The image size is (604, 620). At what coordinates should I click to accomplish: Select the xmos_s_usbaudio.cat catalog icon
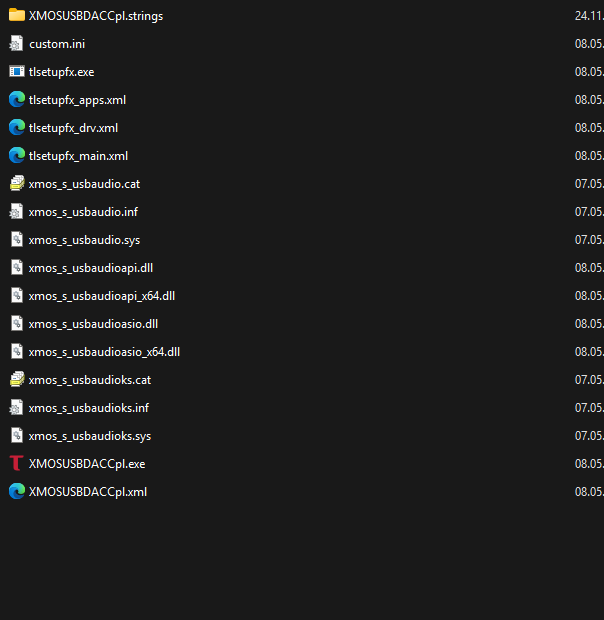[x=17, y=183]
